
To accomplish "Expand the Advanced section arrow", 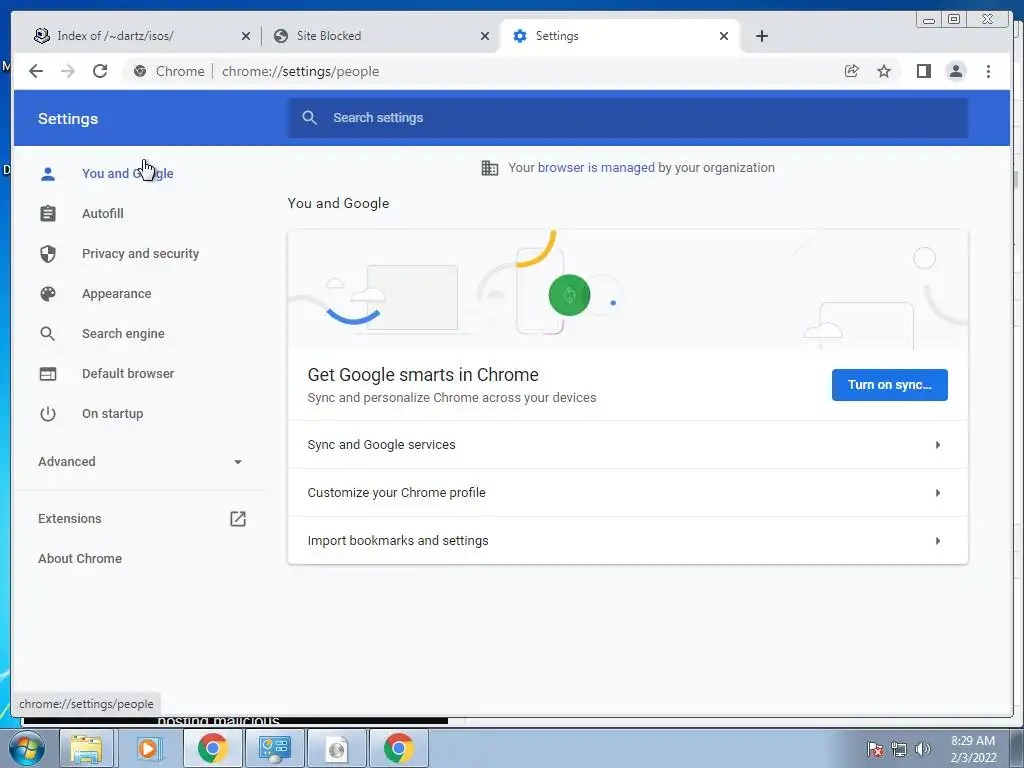I will [238, 462].
